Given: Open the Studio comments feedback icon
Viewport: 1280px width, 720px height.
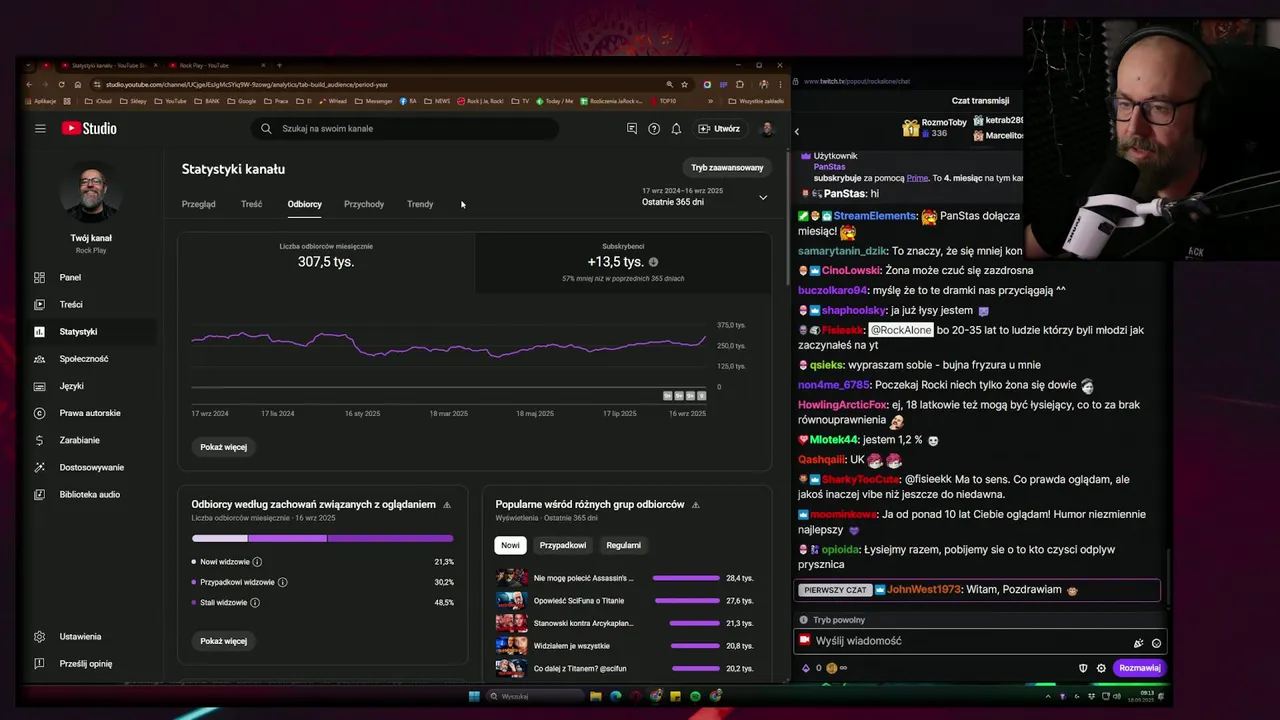Looking at the screenshot, I should (x=632, y=128).
